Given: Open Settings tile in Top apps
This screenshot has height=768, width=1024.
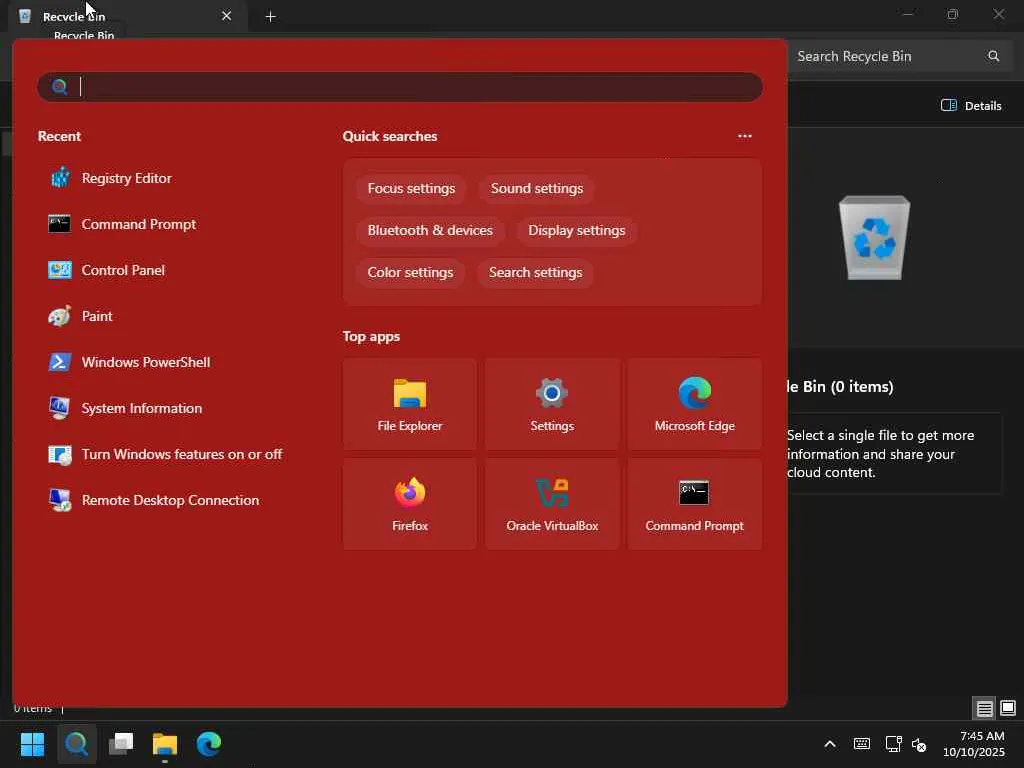Looking at the screenshot, I should (552, 404).
